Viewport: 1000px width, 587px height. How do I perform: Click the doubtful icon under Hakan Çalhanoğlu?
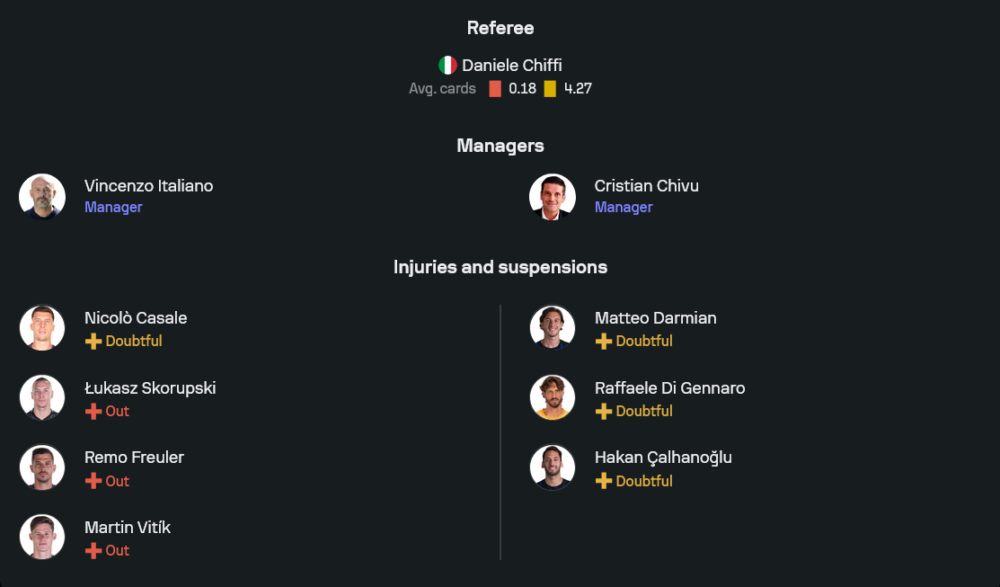point(603,481)
